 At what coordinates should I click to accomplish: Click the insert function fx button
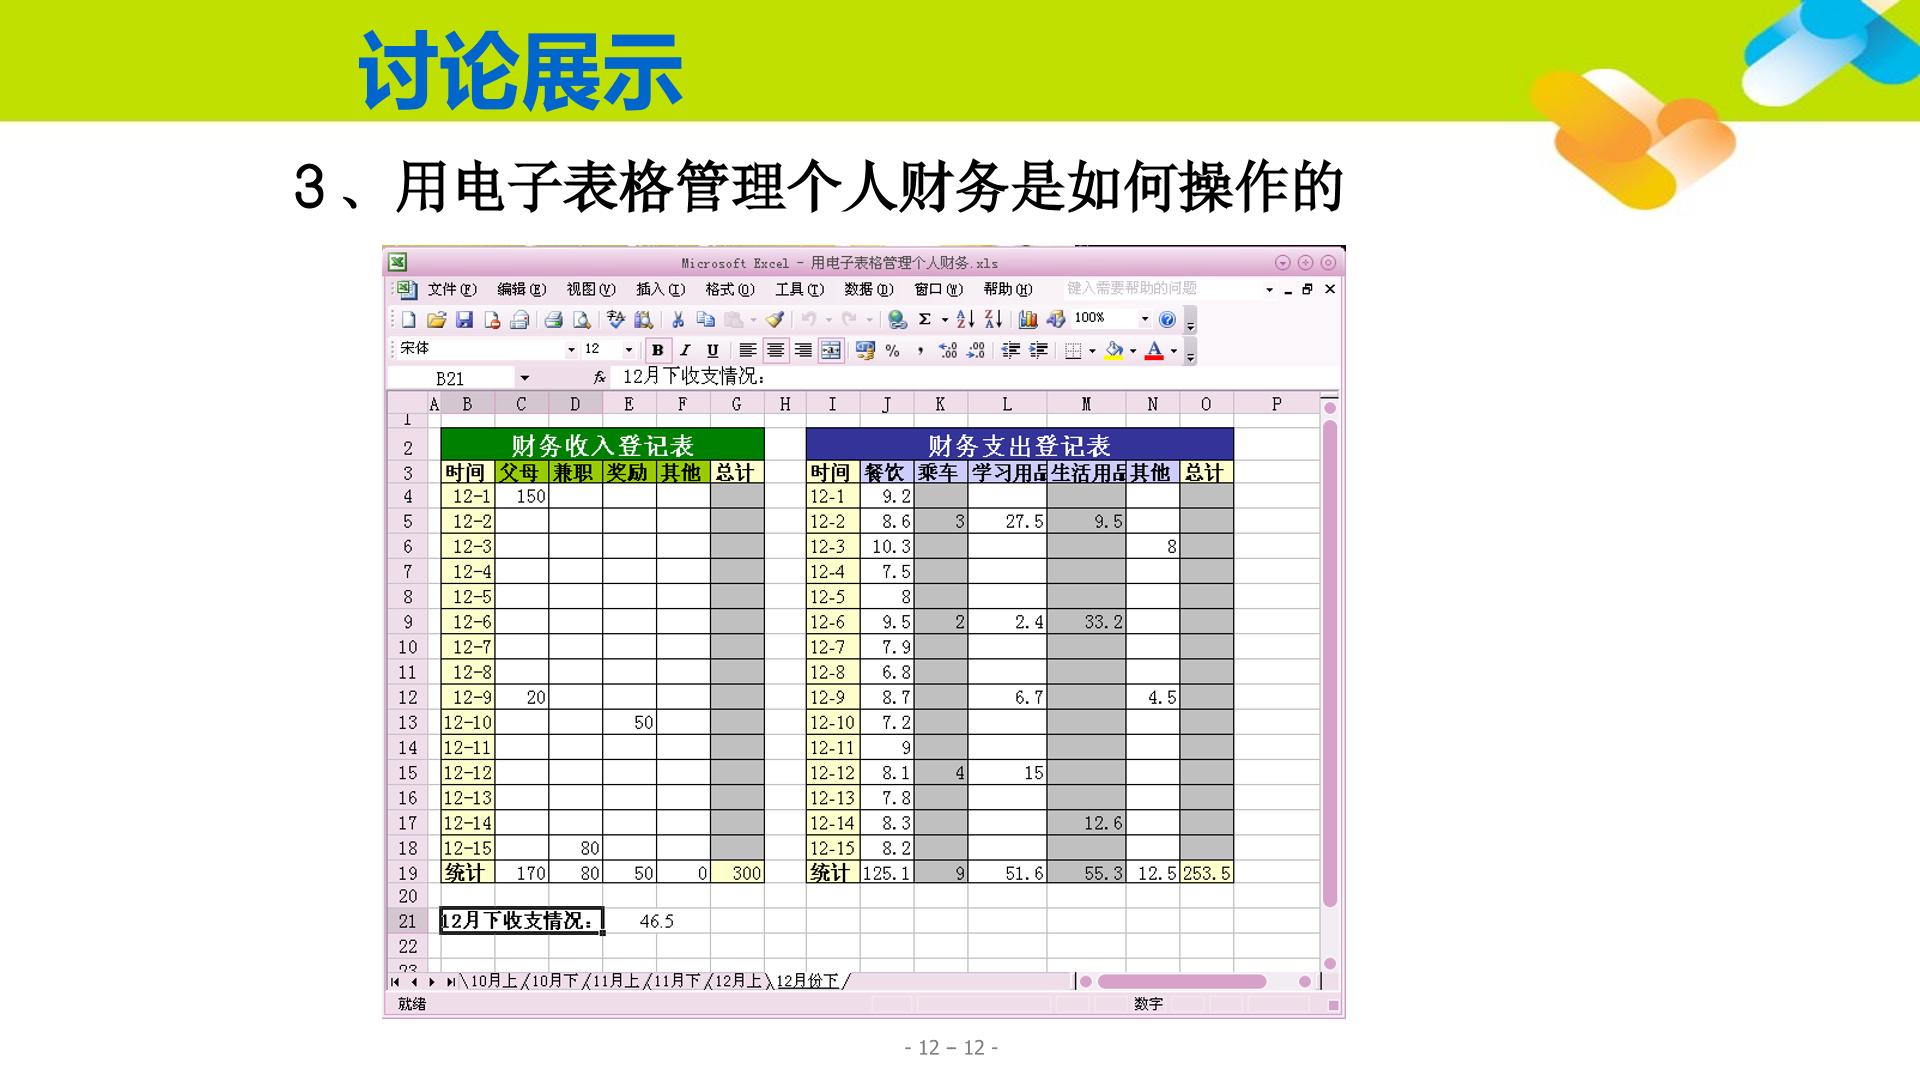[599, 377]
